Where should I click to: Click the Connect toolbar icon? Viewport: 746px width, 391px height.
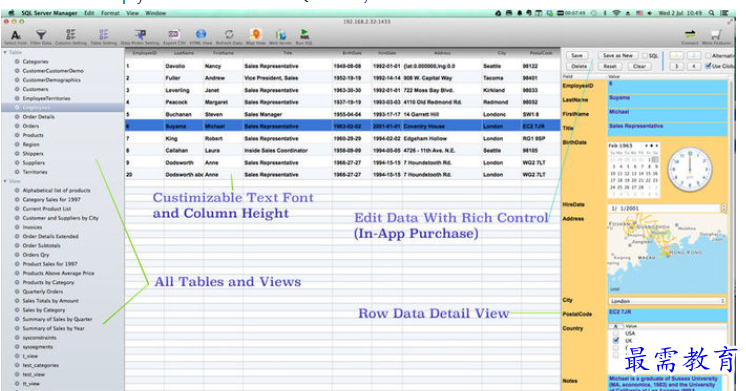coord(690,34)
